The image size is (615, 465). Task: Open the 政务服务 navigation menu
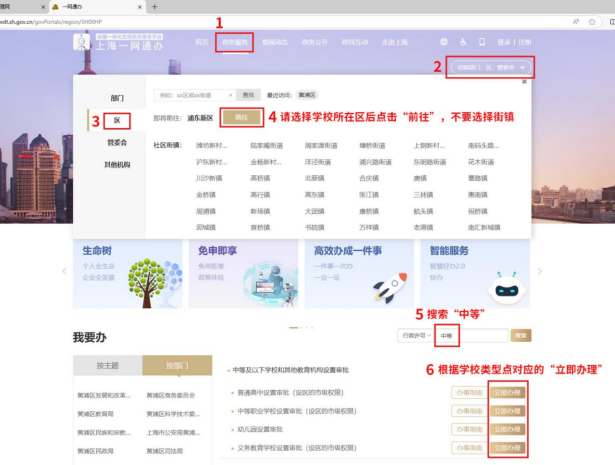(234, 43)
